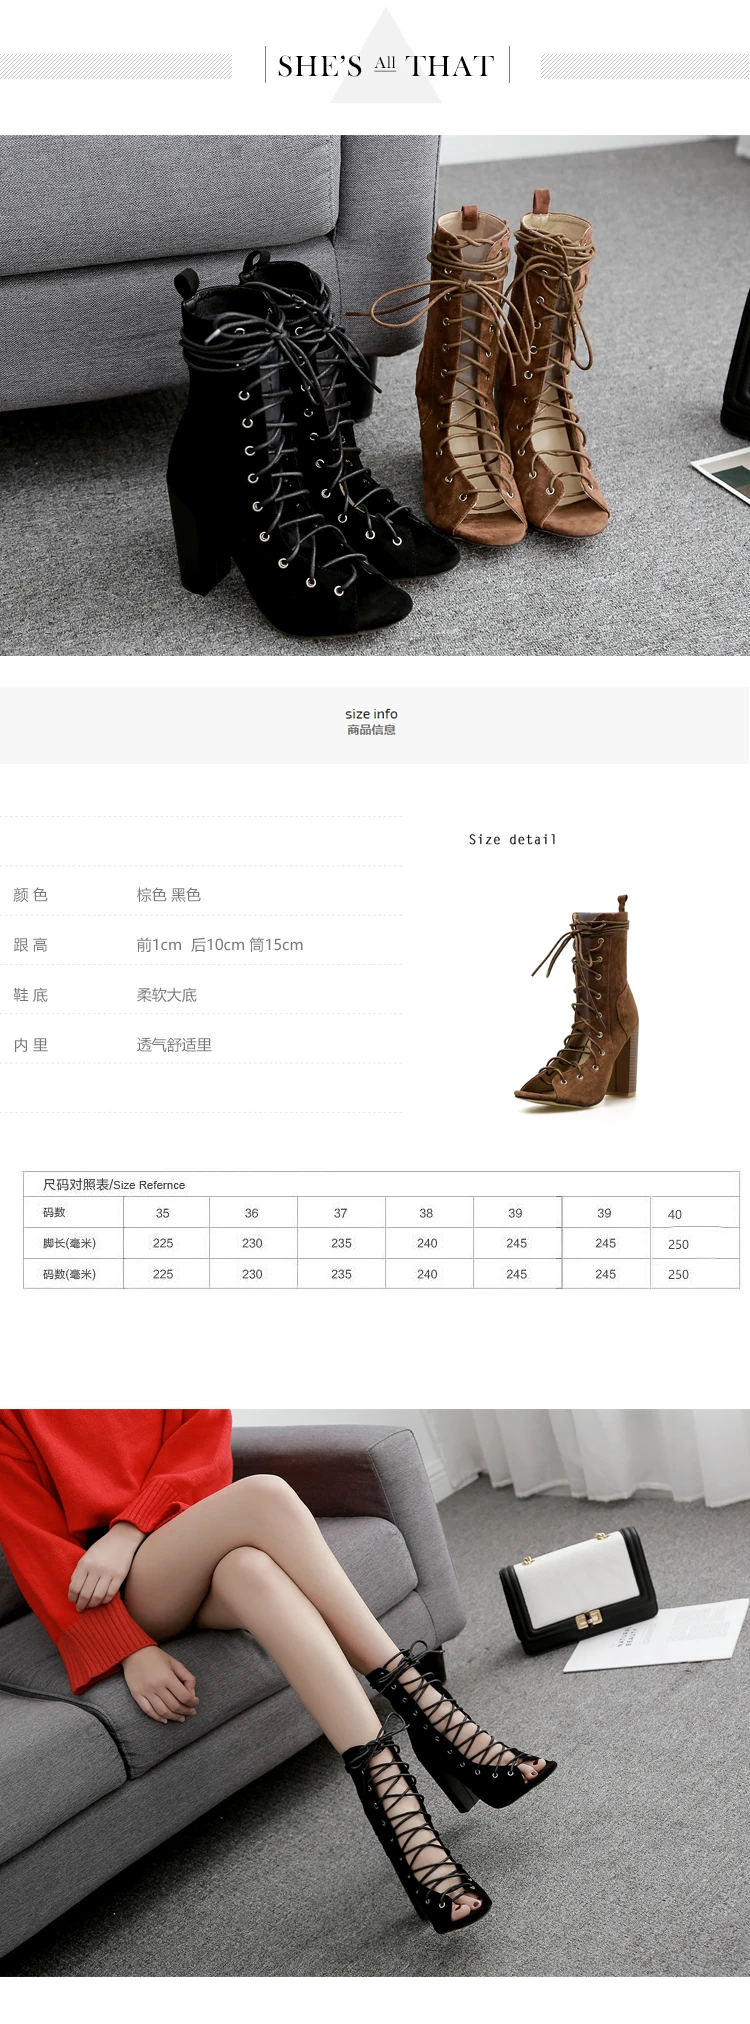Click the 商品信息 subtitle
The height and width of the screenshot is (2024, 750).
[x=371, y=730]
